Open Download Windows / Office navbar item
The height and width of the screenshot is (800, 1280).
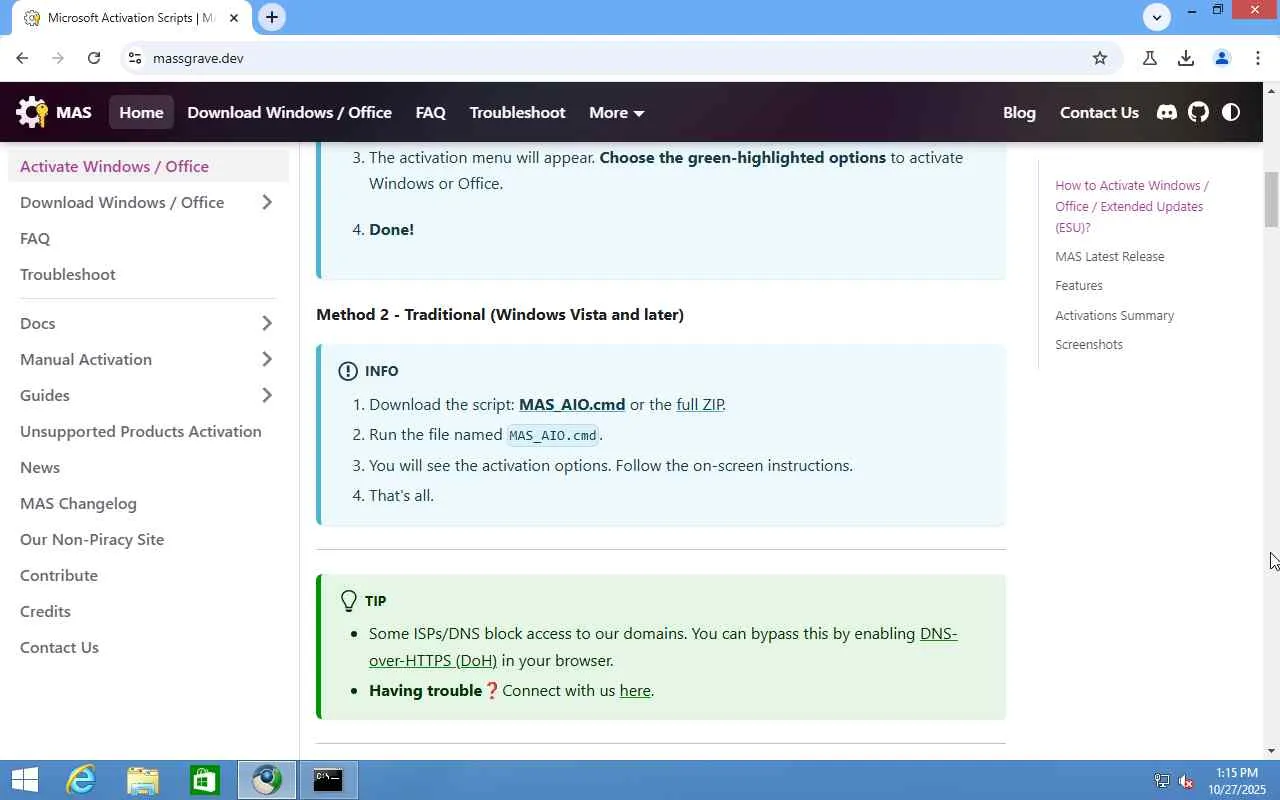tap(289, 112)
